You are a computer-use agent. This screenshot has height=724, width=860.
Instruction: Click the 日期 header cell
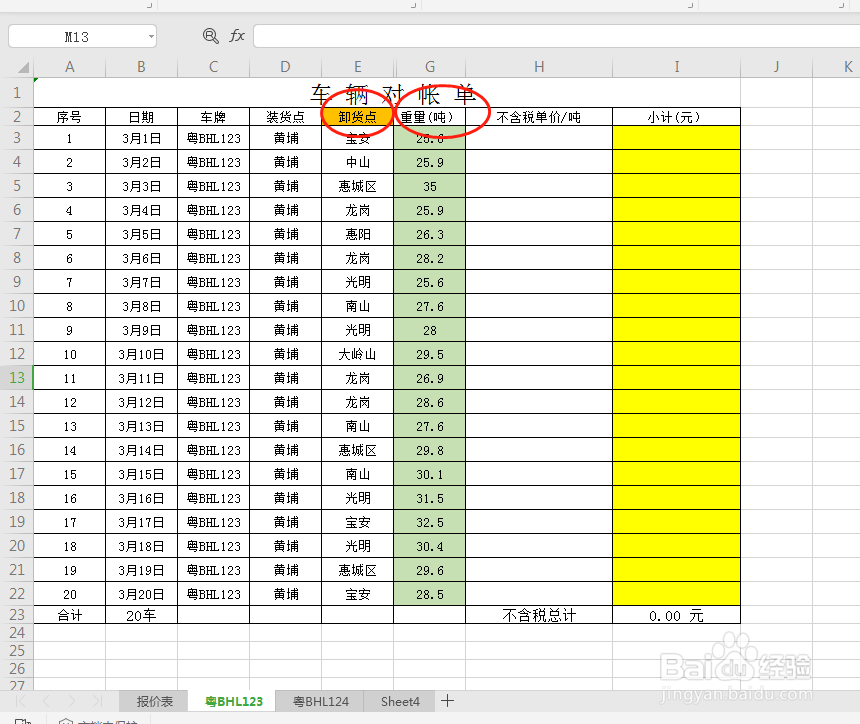142,117
